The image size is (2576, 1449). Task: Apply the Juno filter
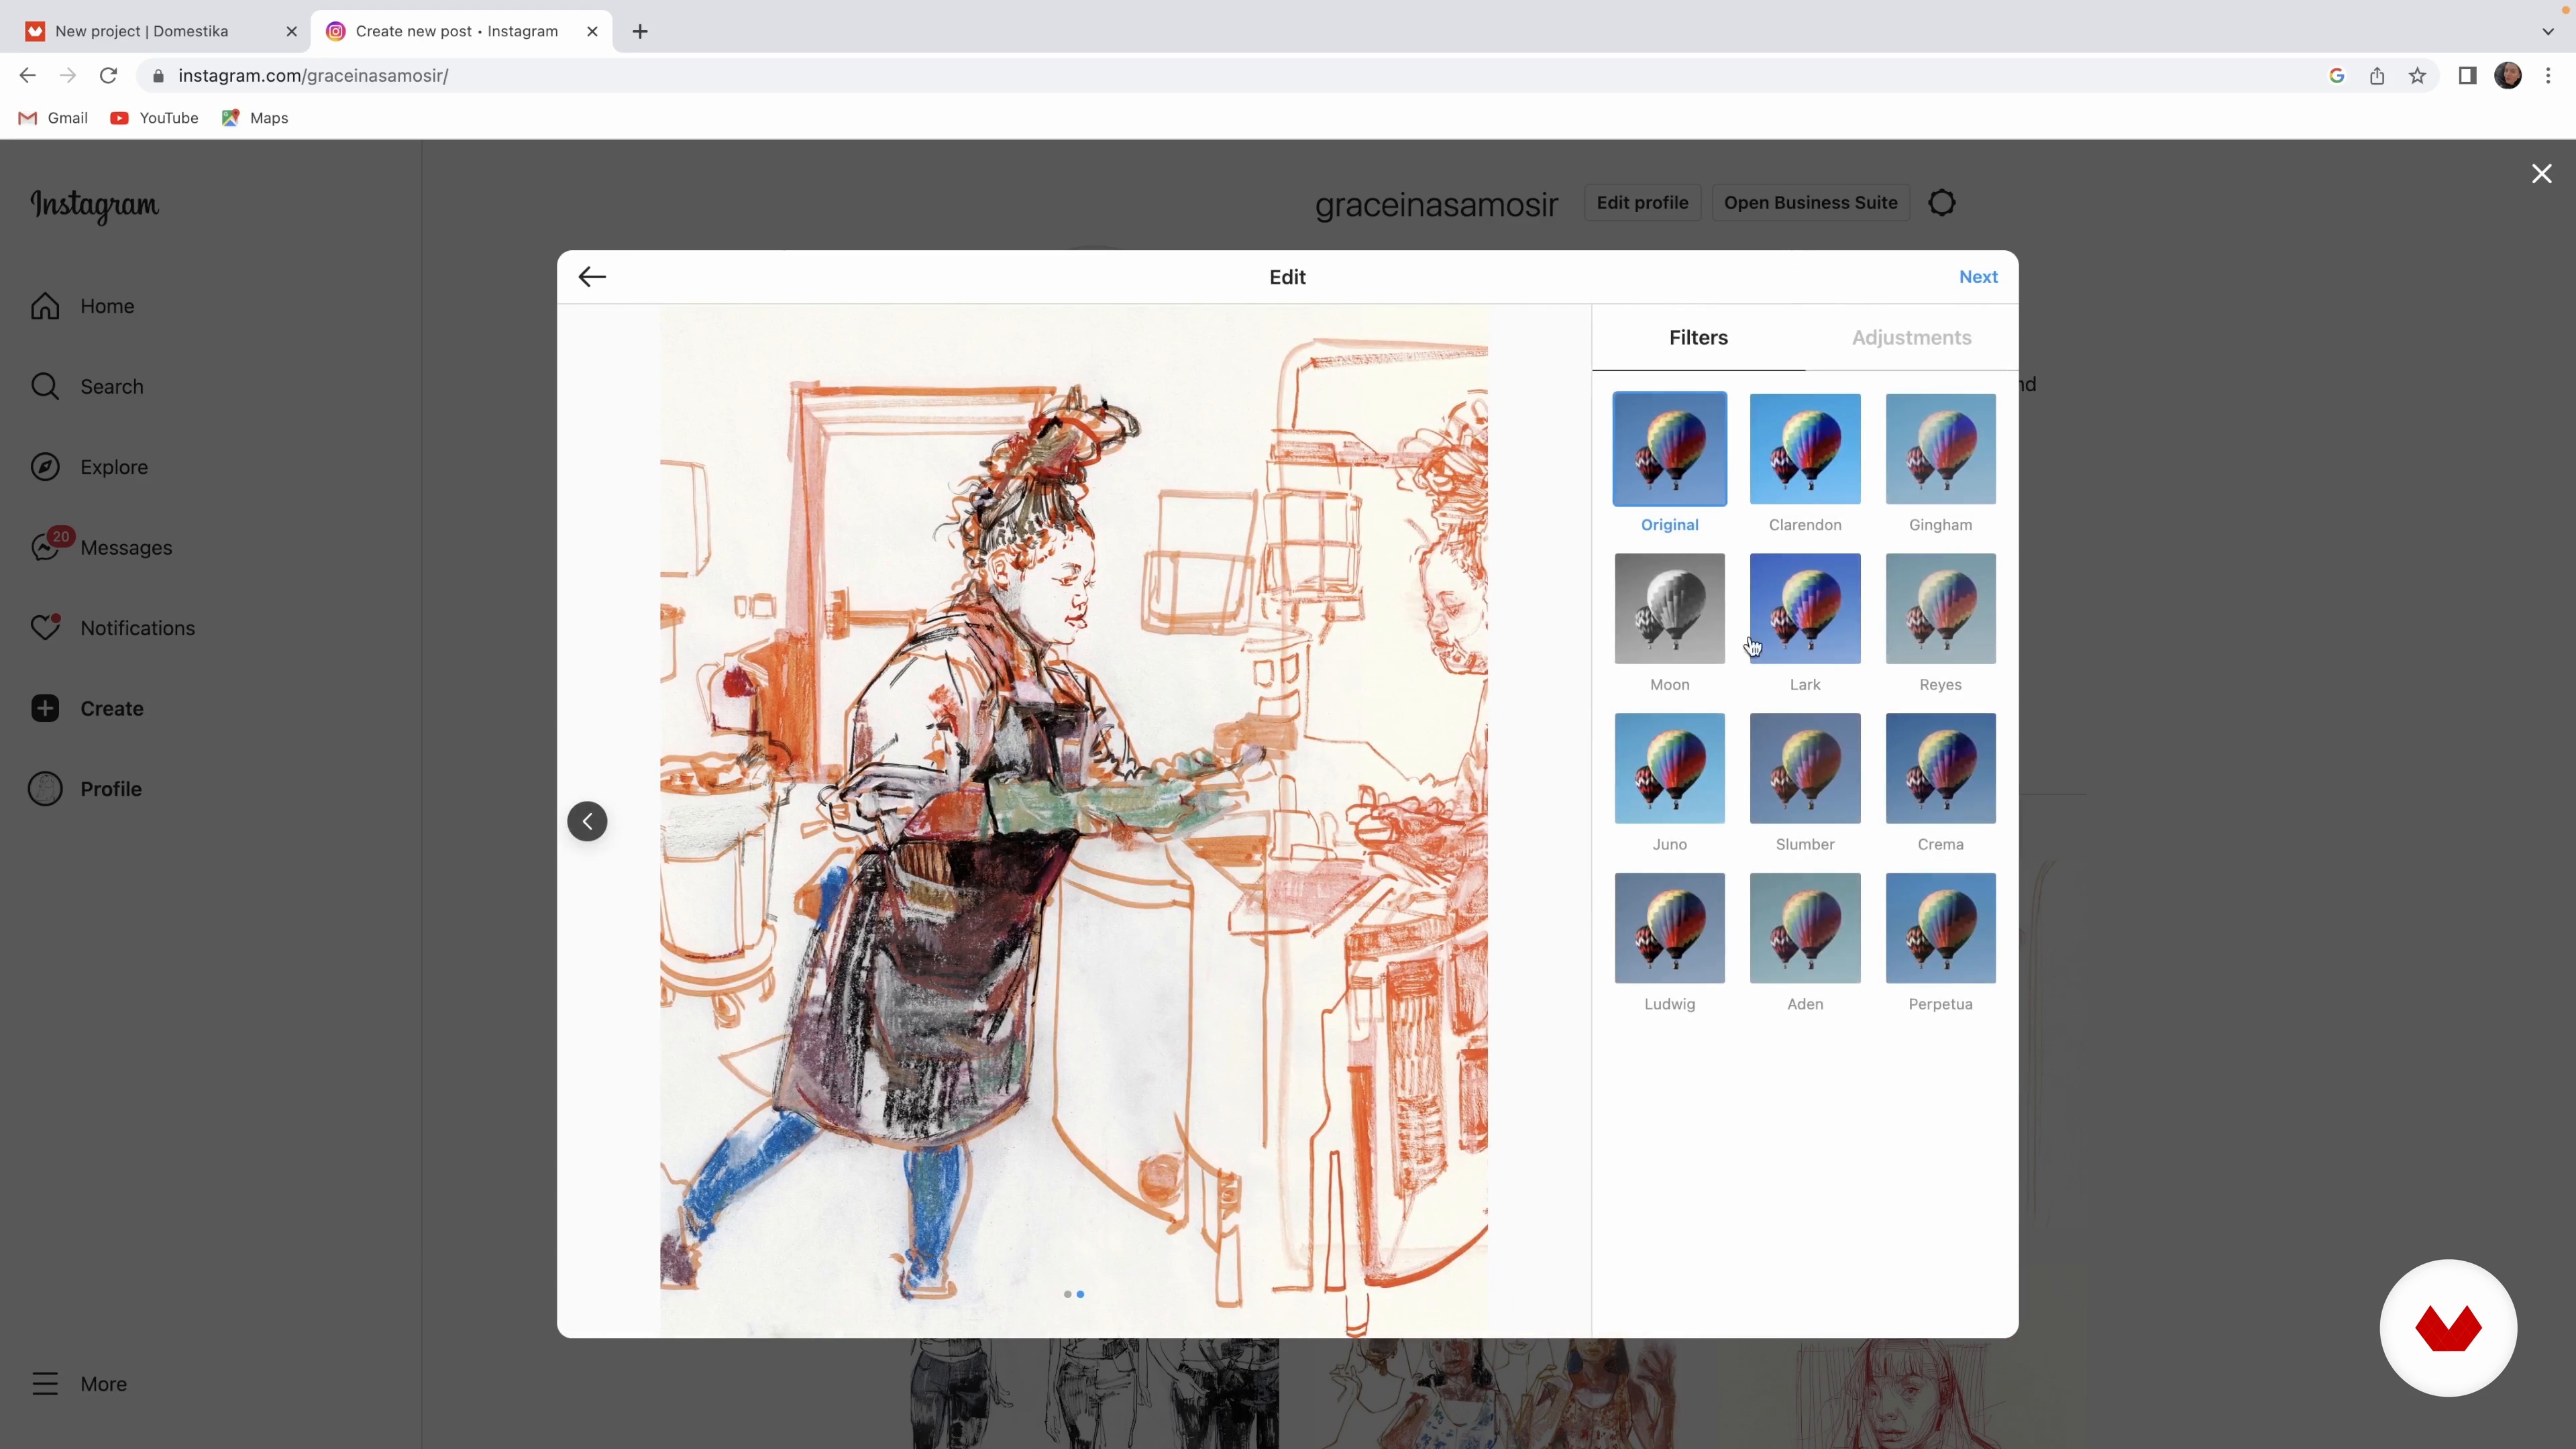[x=1669, y=768]
